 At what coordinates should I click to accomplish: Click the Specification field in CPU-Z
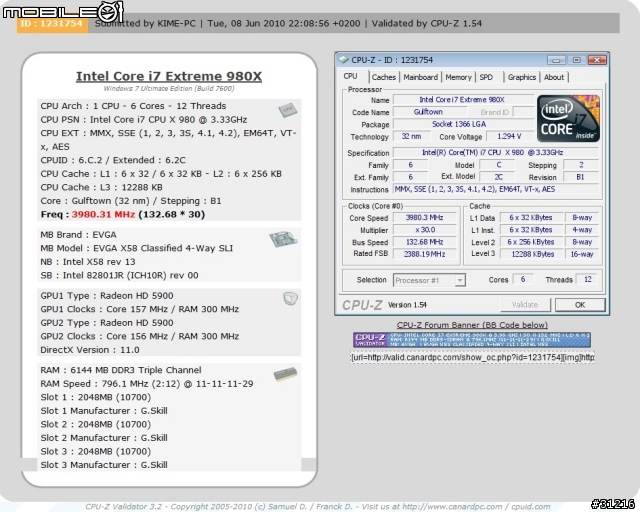(496, 153)
